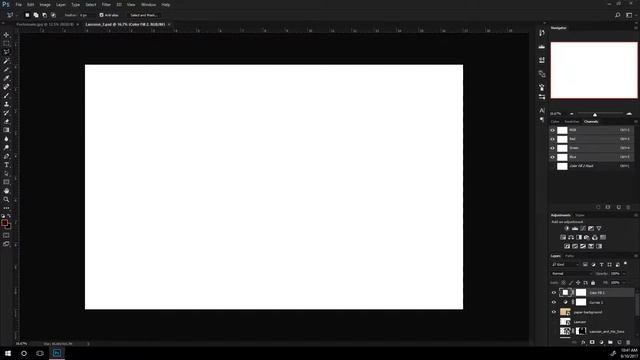Select the Move tool
This screenshot has width=640, height=360.
pyautogui.click(x=6, y=35)
